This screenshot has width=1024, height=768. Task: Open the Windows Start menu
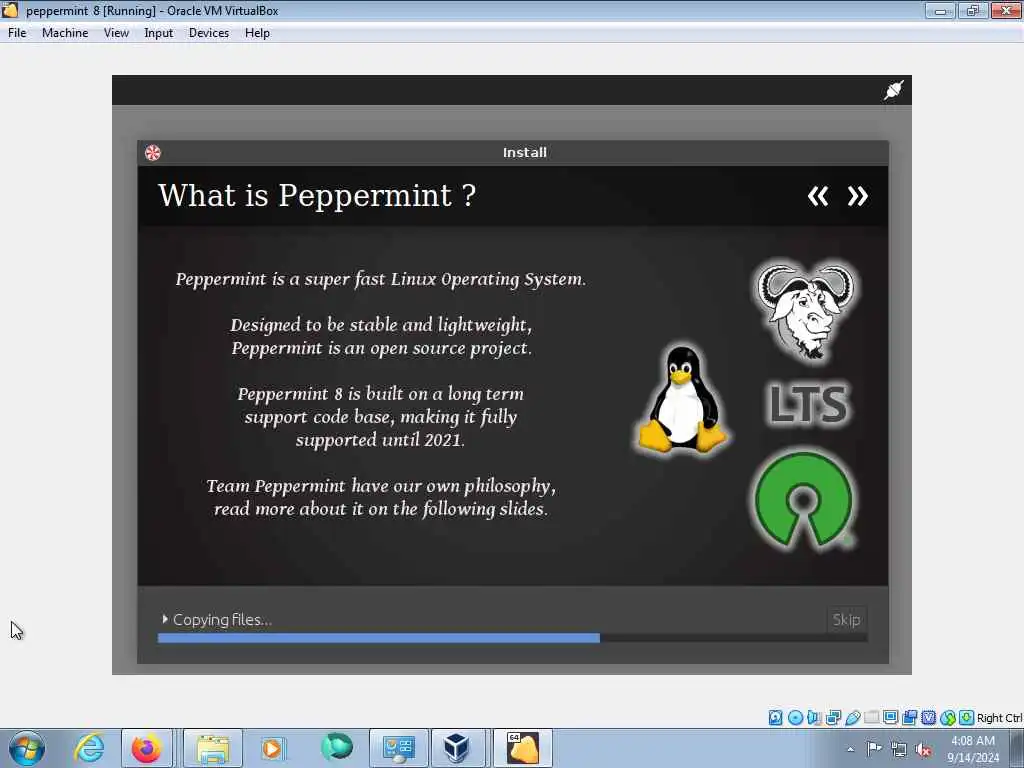(27, 748)
